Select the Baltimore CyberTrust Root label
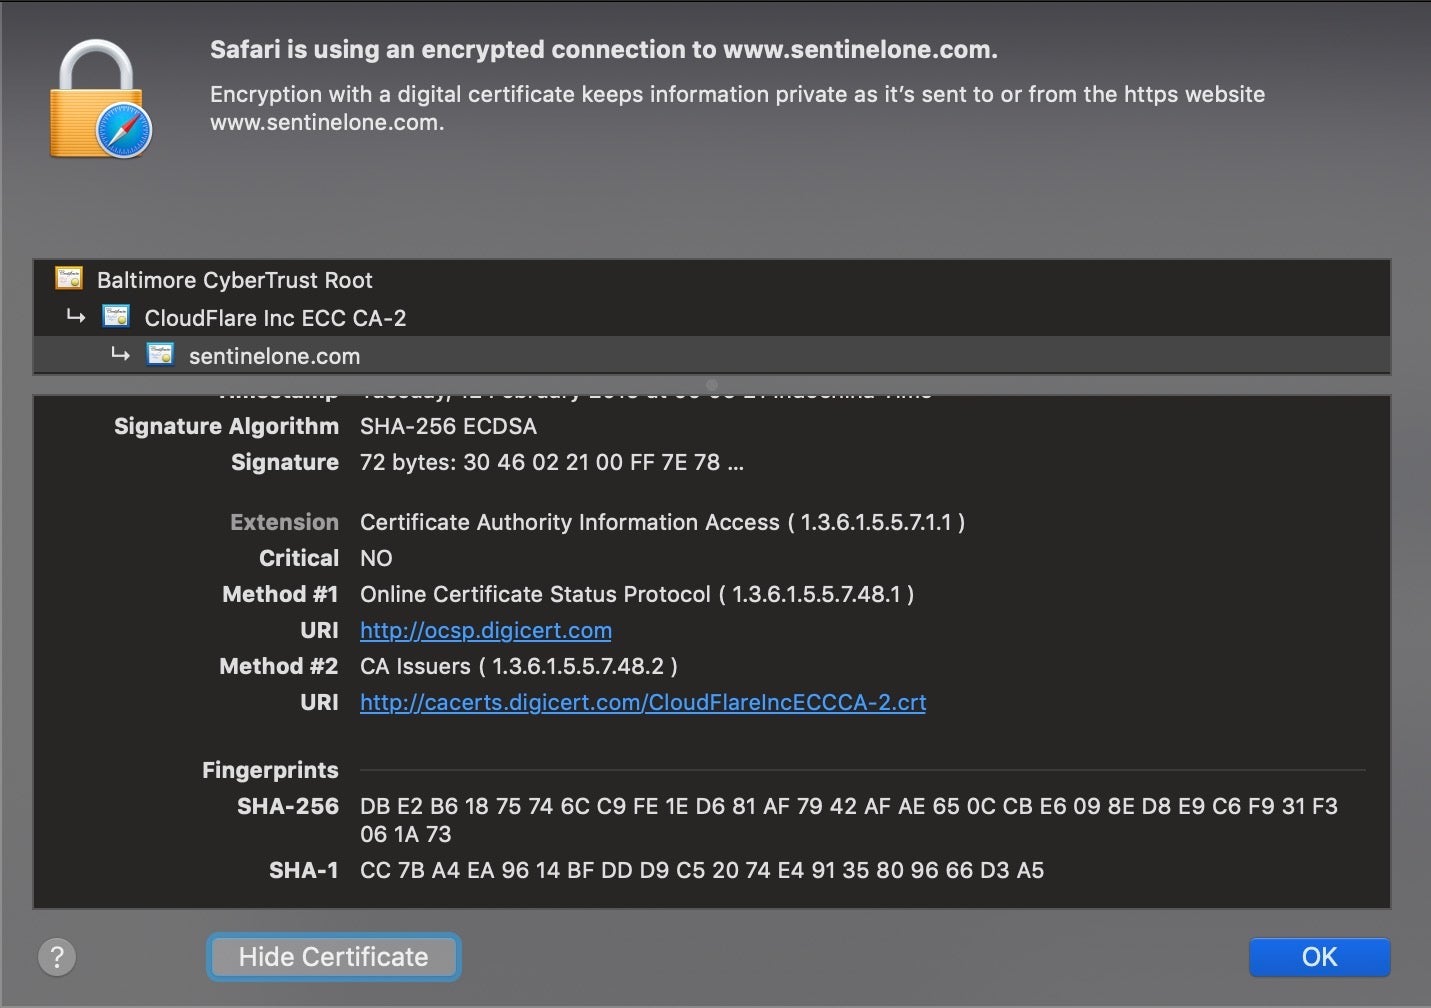This screenshot has width=1431, height=1008. (x=234, y=280)
